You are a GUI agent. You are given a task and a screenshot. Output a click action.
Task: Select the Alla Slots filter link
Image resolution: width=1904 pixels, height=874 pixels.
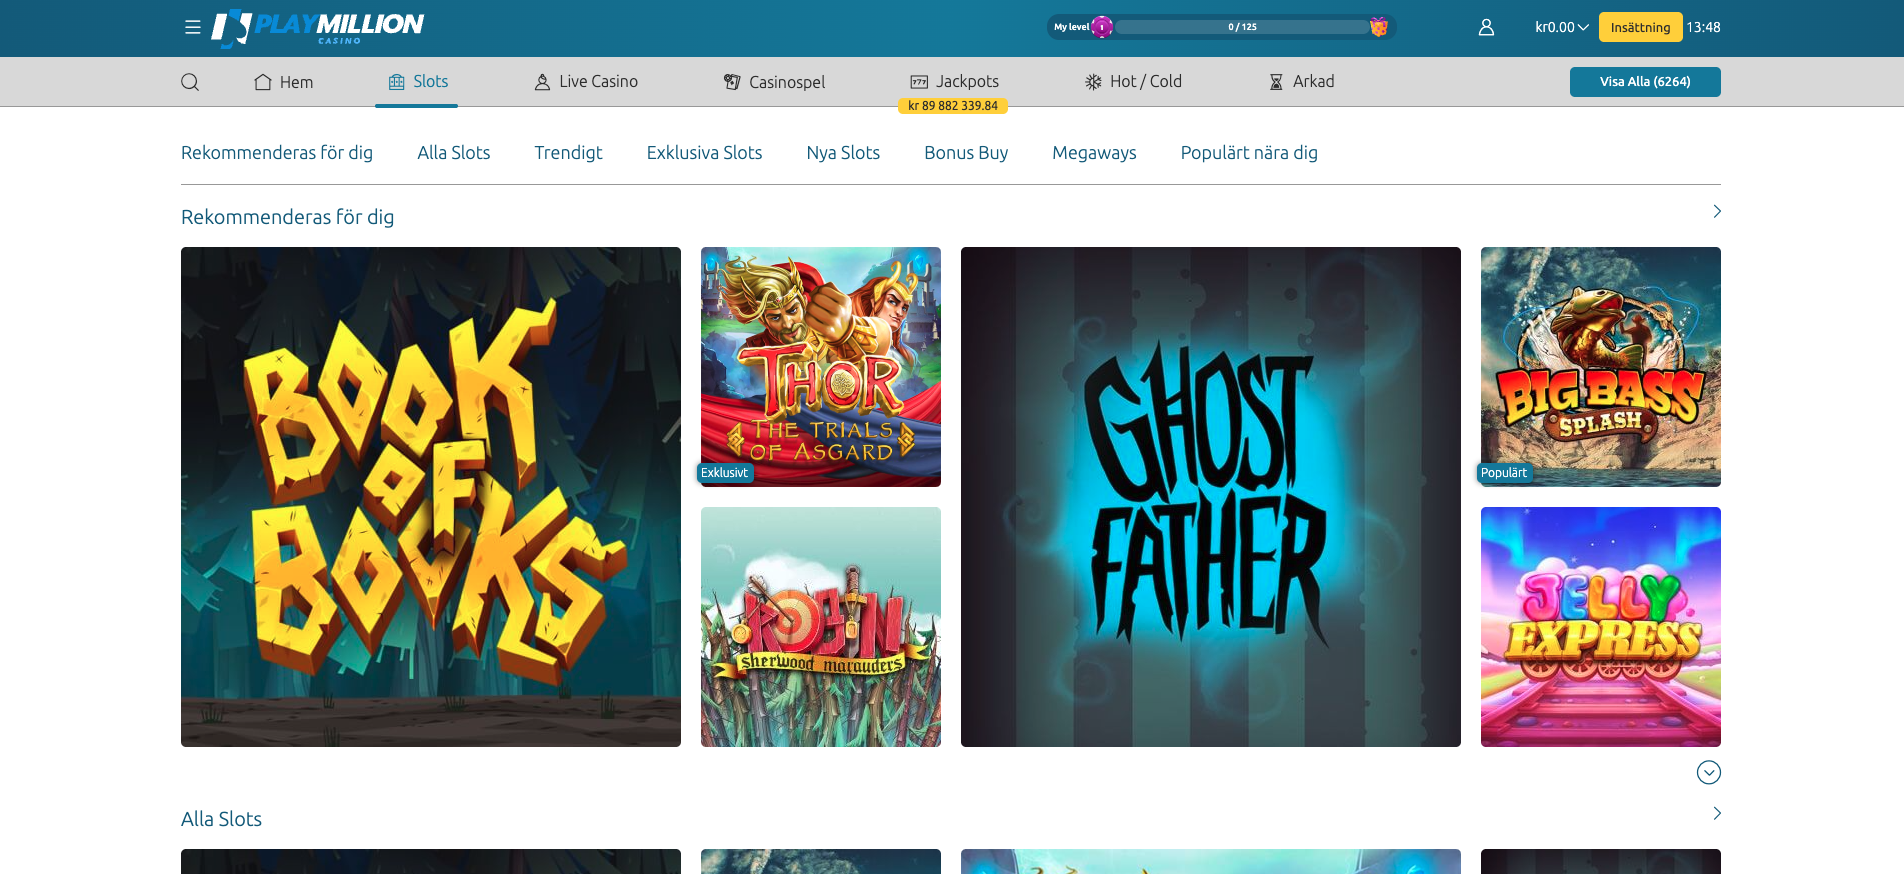pyautogui.click(x=454, y=153)
